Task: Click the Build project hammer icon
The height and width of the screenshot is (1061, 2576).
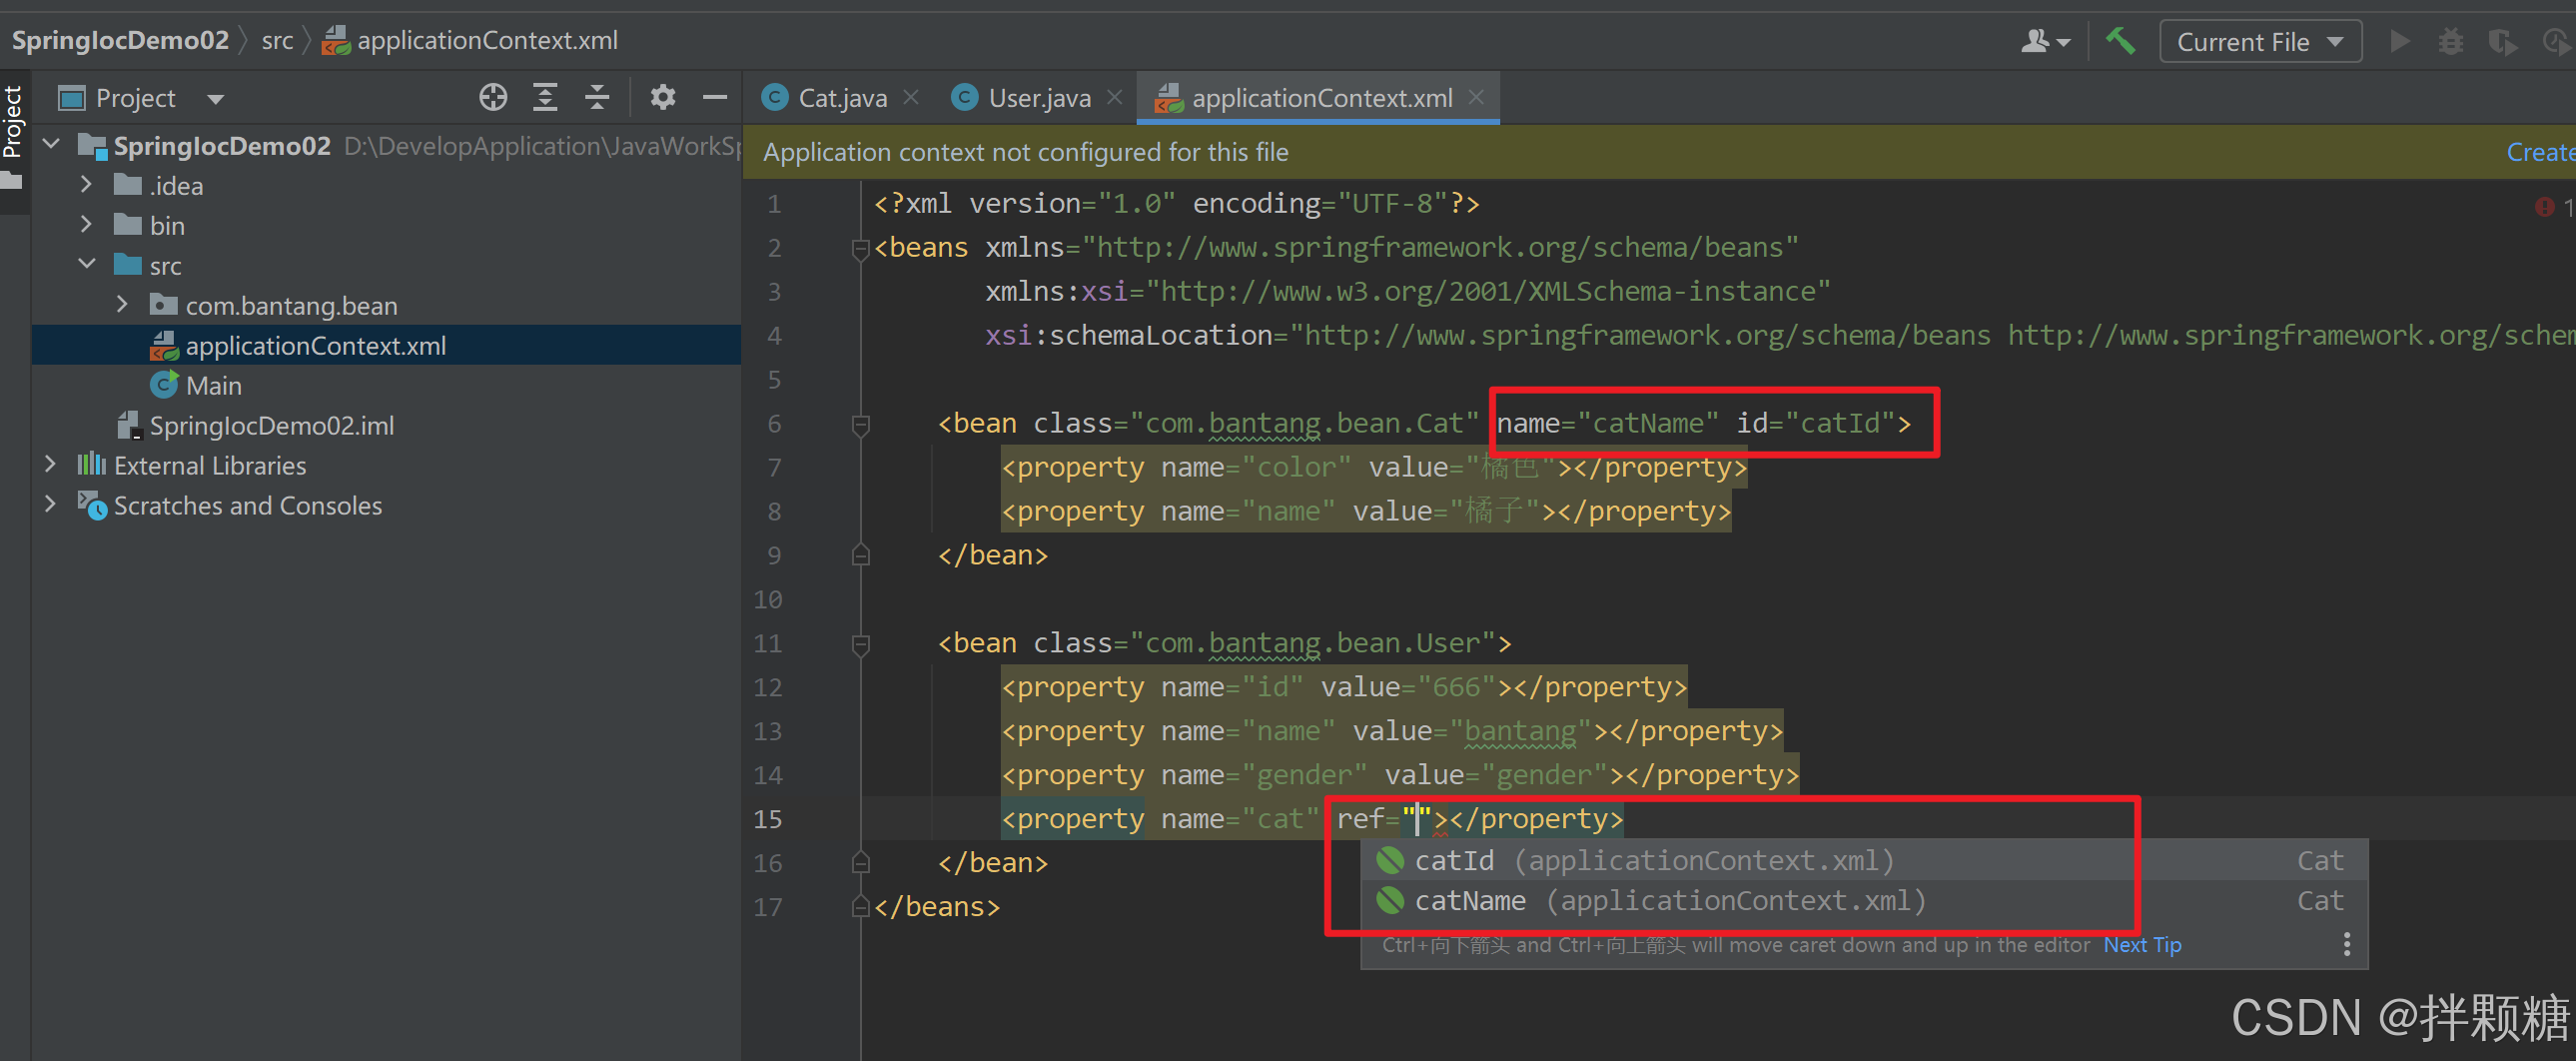Action: pos(2120,41)
